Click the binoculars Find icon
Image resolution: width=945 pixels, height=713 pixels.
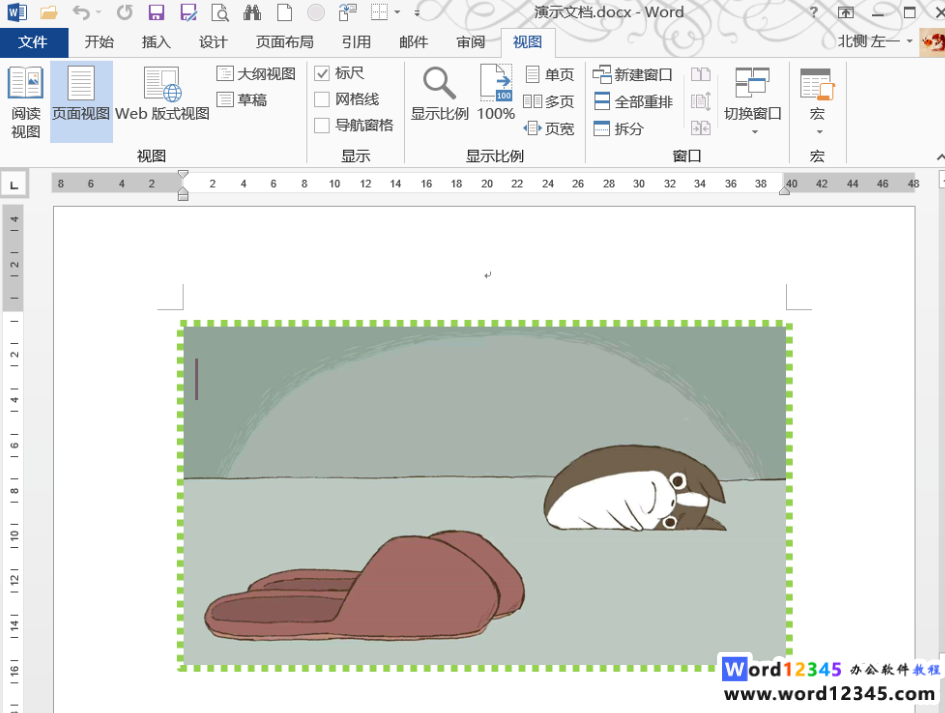[252, 12]
